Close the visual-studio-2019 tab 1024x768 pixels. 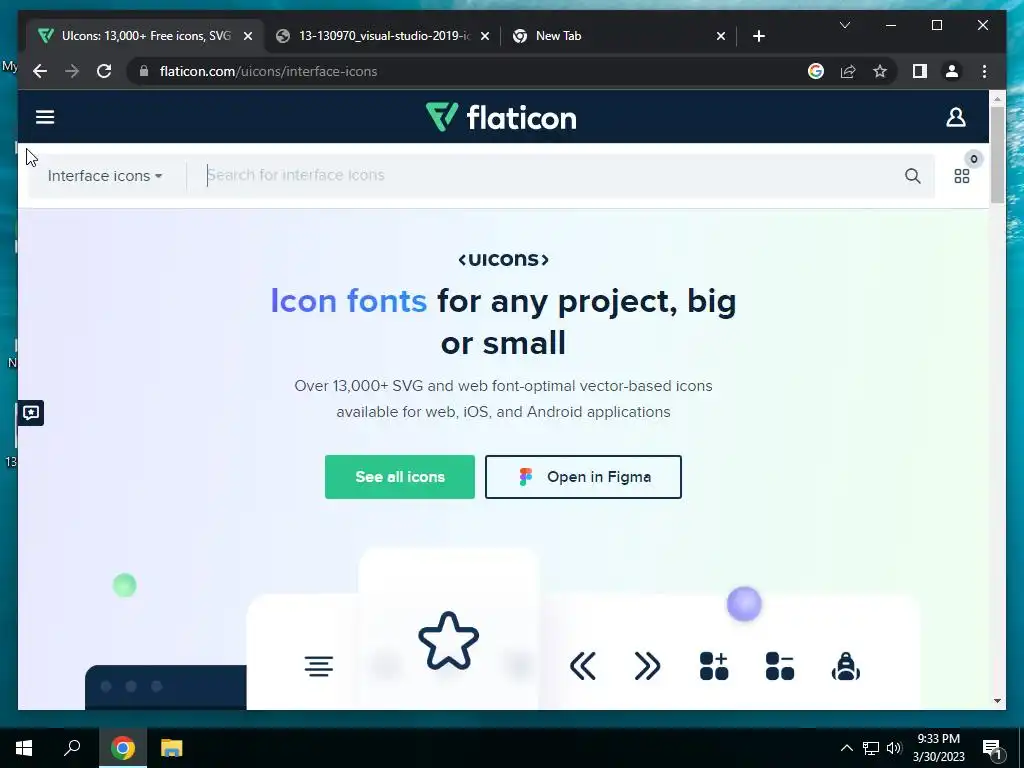485,36
